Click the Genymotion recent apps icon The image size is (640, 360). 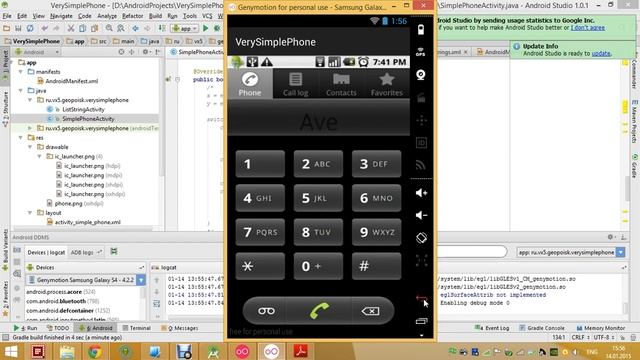(x=421, y=321)
